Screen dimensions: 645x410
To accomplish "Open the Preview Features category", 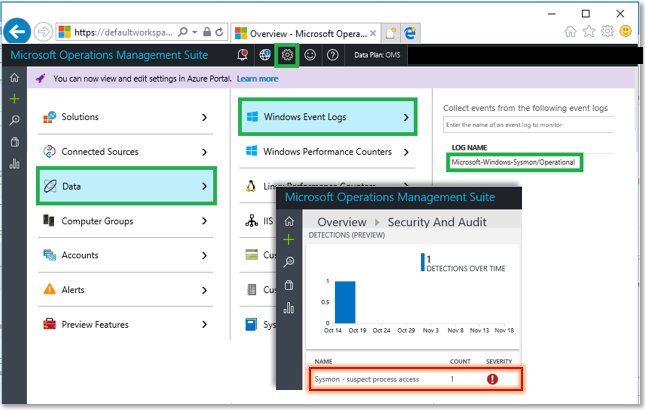I will point(125,324).
